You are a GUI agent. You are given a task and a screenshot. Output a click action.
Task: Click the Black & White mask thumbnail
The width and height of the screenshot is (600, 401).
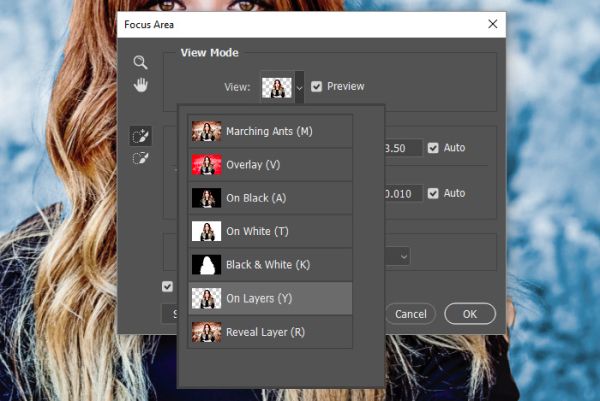tap(206, 265)
